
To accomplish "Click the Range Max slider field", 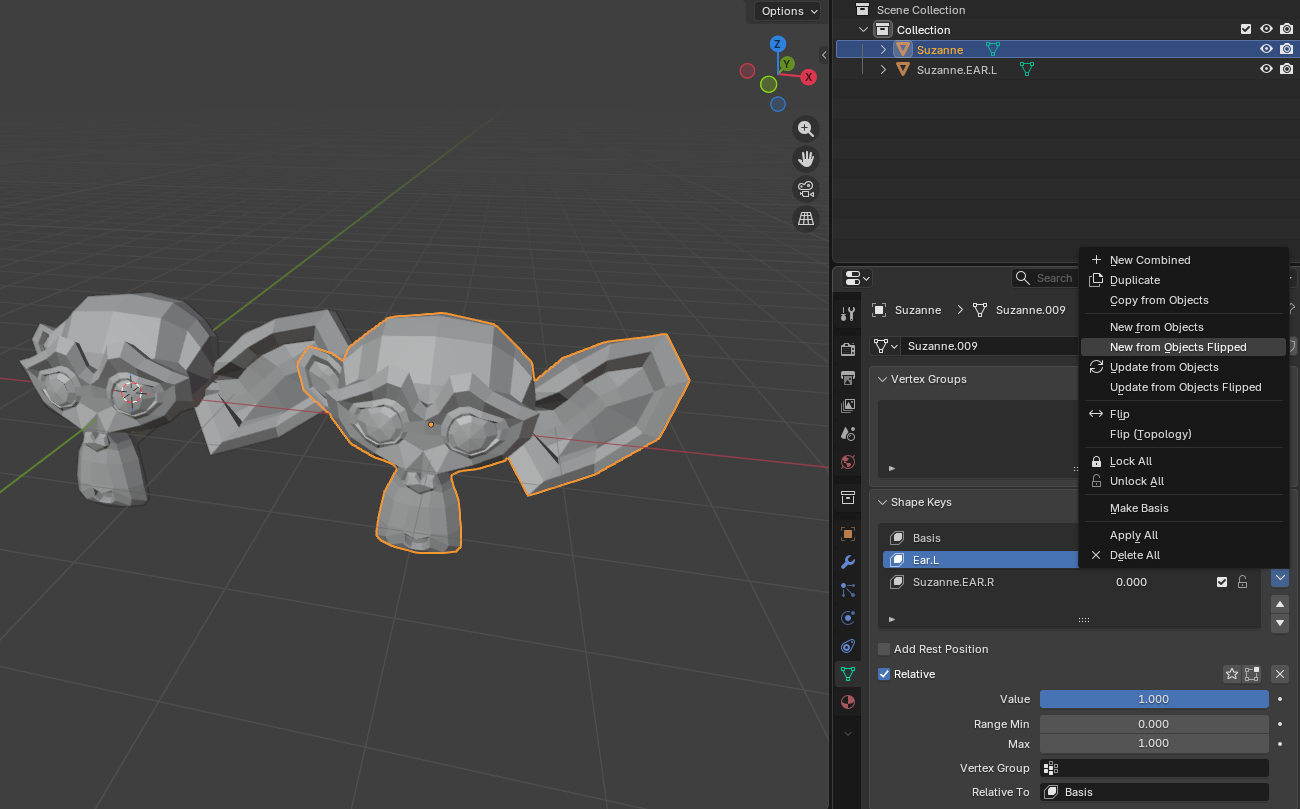I will coord(1154,743).
